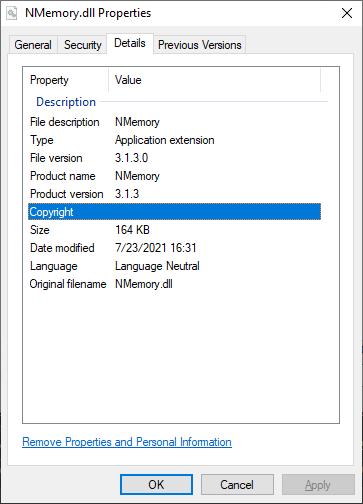Close the NMemory.dll Properties dialog
The height and width of the screenshot is (504, 363).
(347, 13)
